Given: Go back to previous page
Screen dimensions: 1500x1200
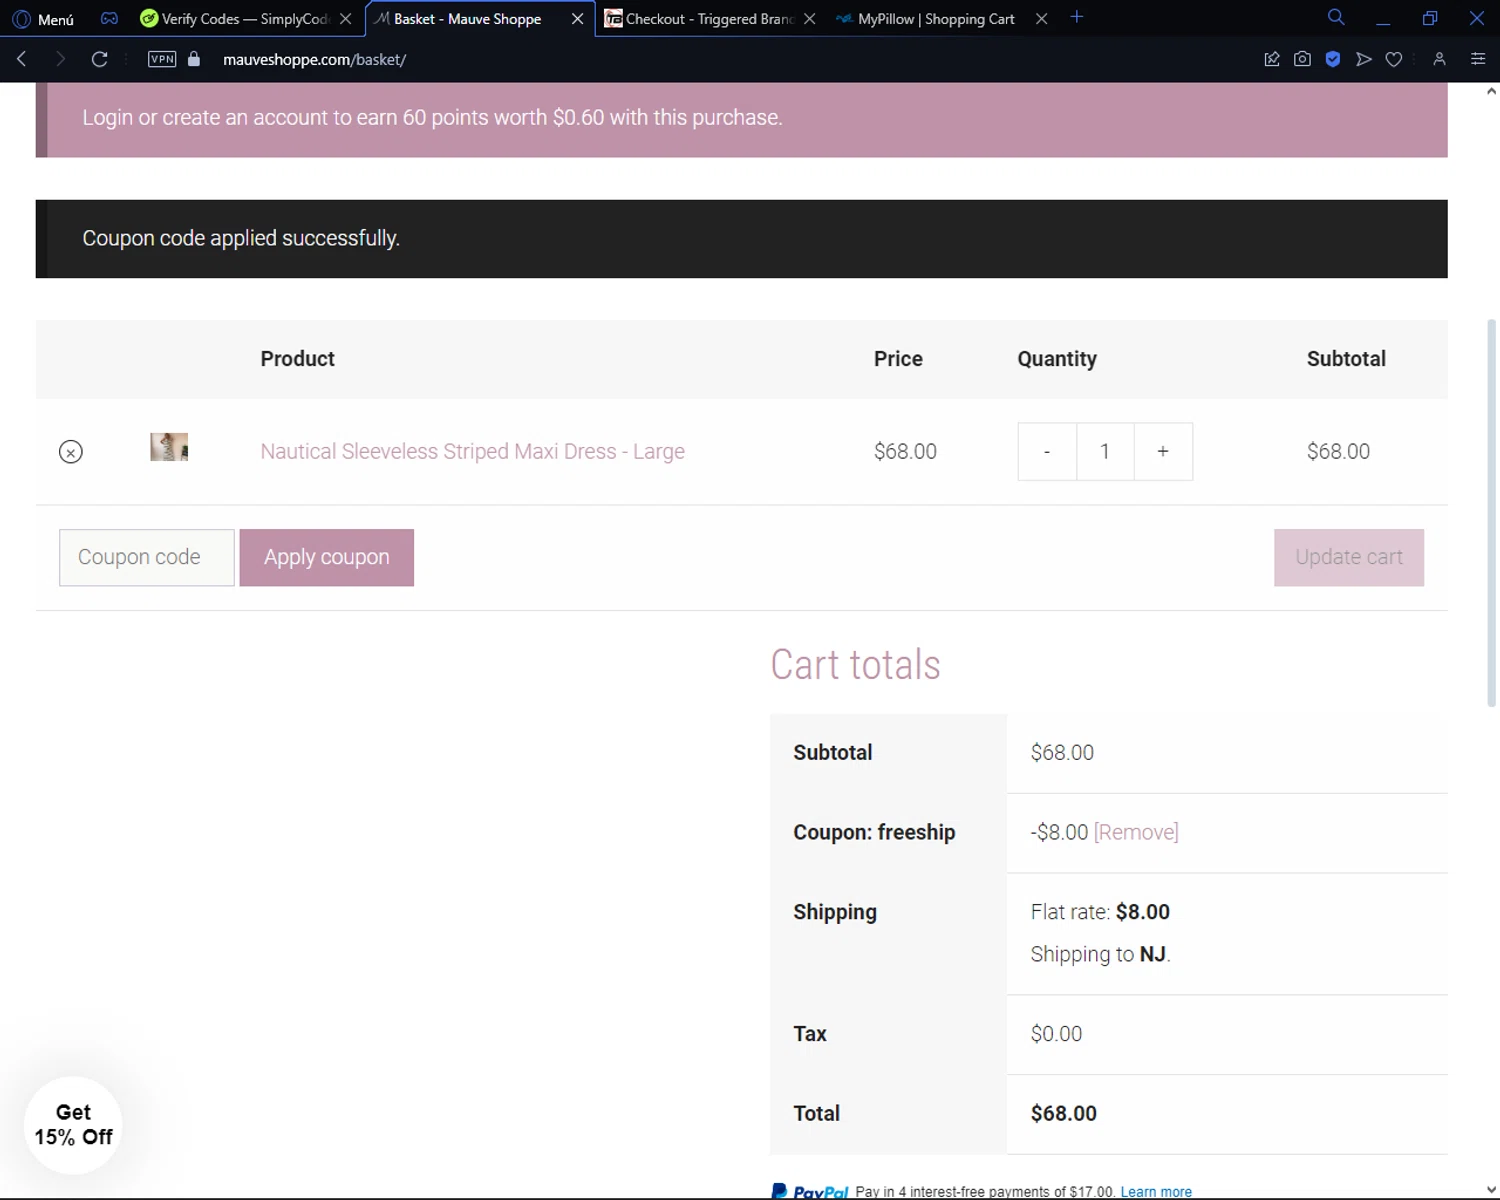Looking at the screenshot, I should pyautogui.click(x=22, y=59).
